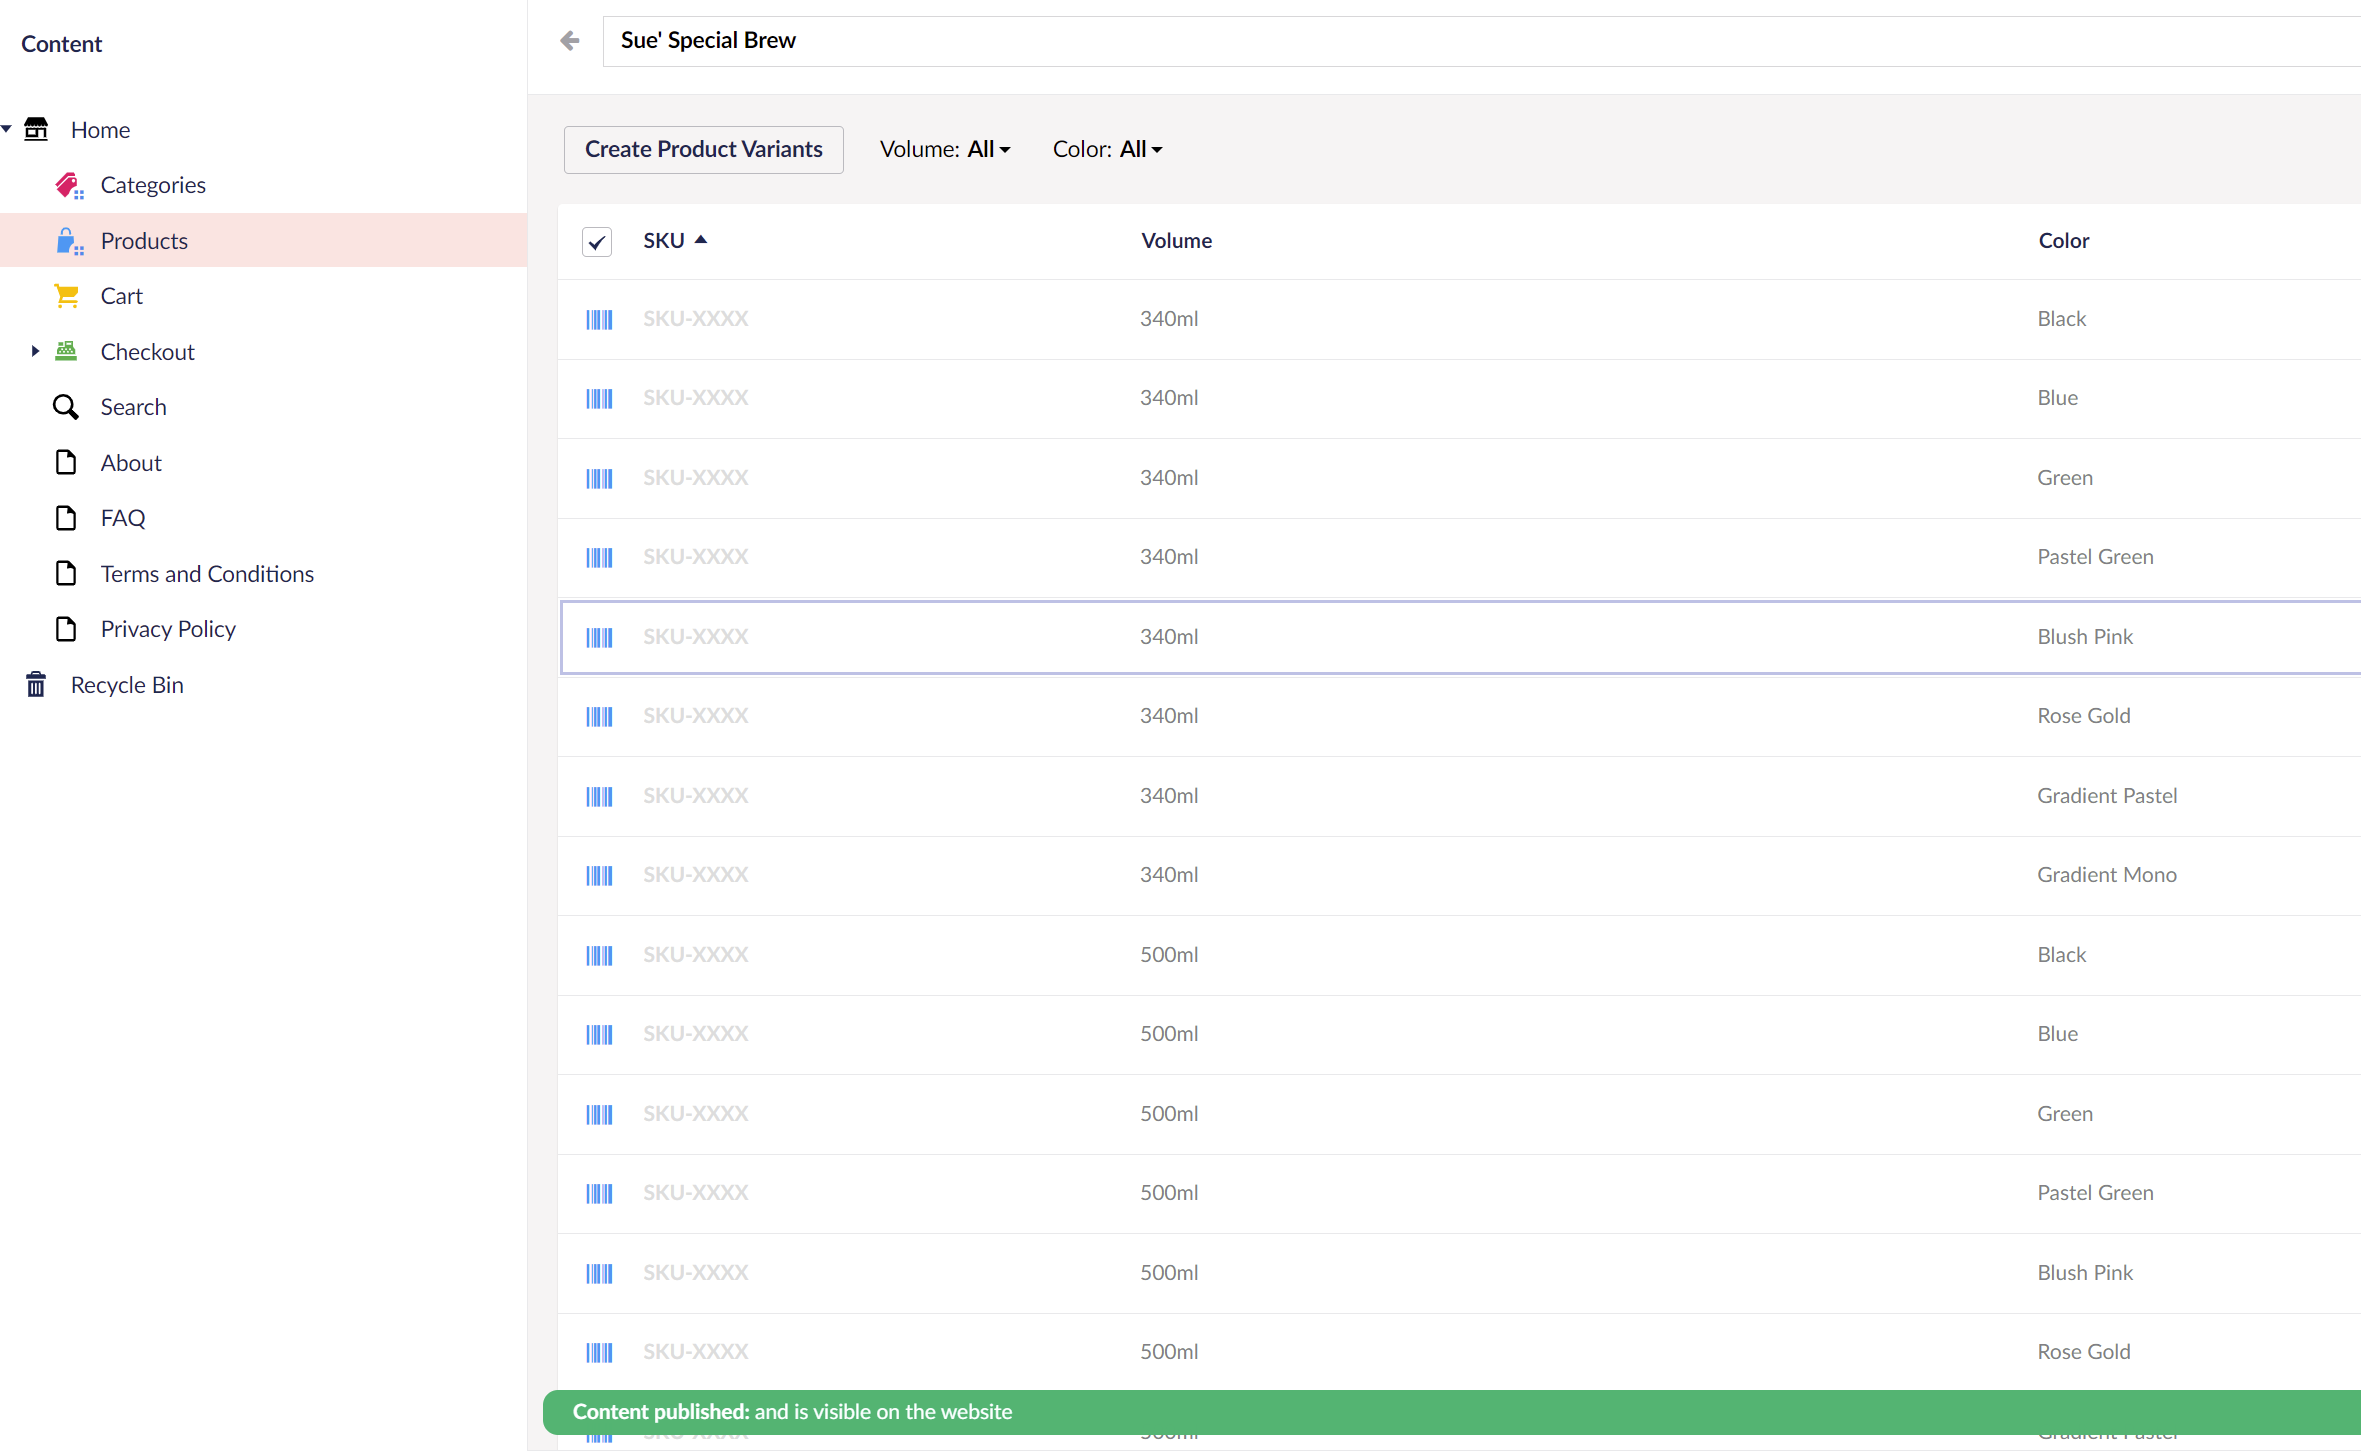Click the Search magnifier icon
This screenshot has height=1451, width=2361.
[66, 407]
